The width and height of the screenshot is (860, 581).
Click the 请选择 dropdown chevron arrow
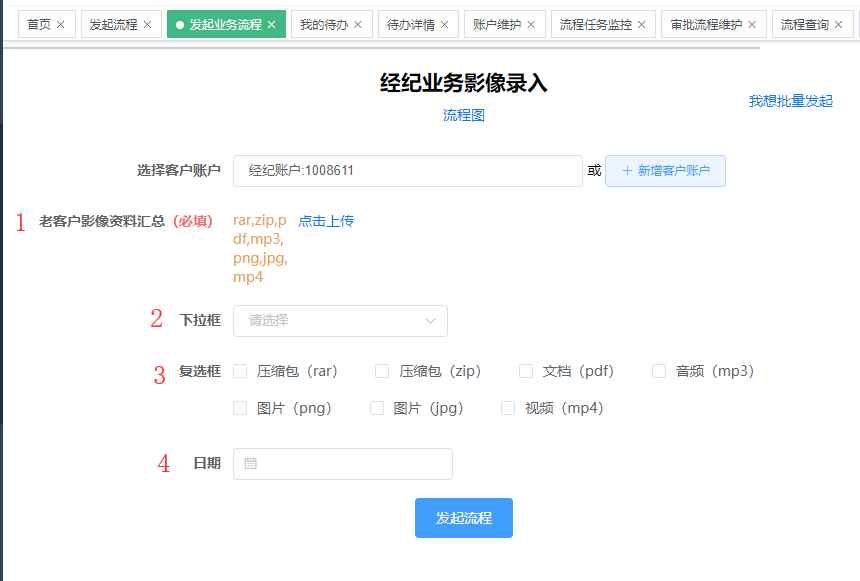431,321
